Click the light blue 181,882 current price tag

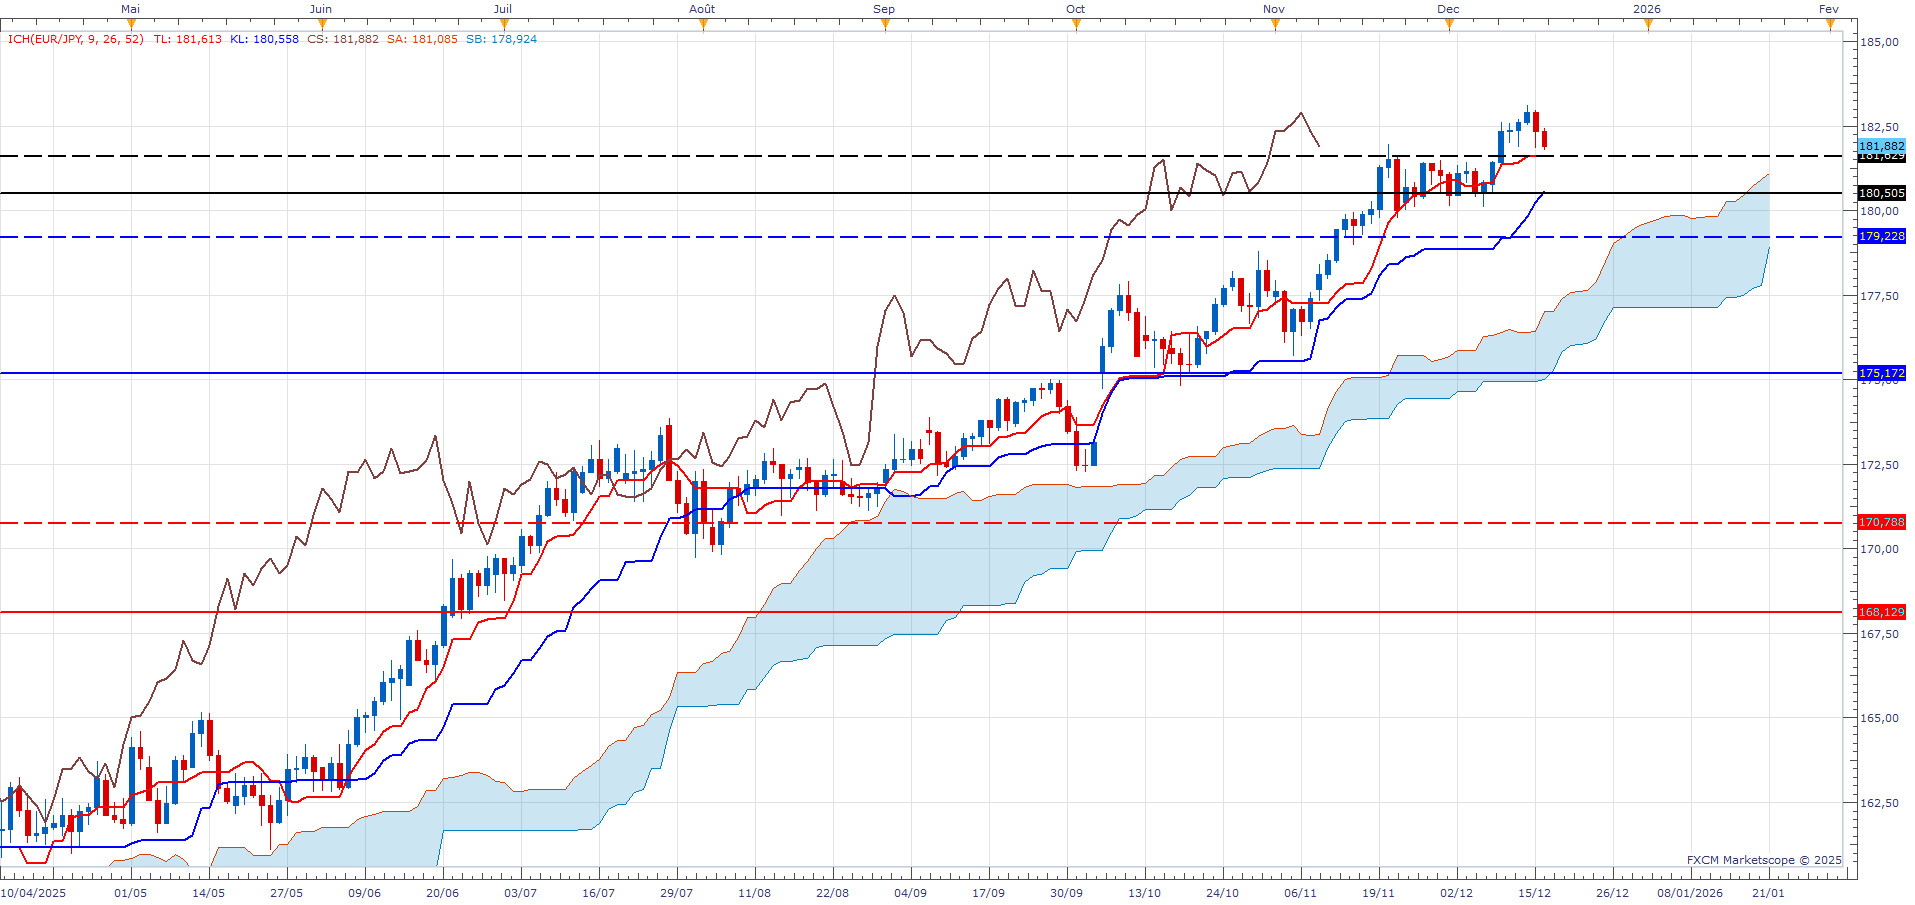pos(1881,146)
